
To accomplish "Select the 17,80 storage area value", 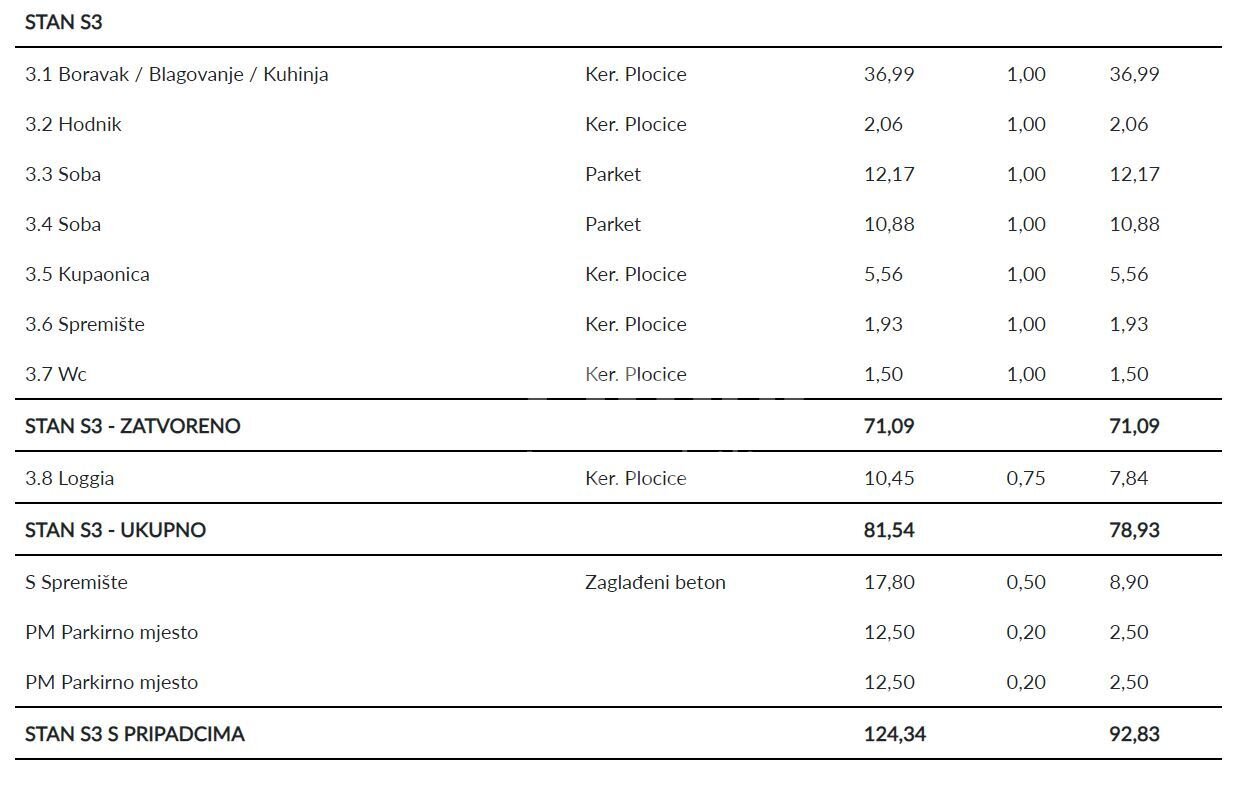I will tap(889, 582).
